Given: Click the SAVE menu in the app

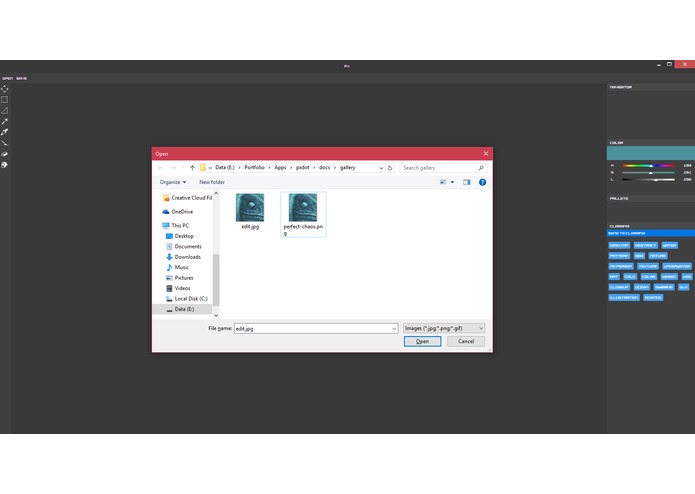Looking at the screenshot, I should click(x=22, y=78).
